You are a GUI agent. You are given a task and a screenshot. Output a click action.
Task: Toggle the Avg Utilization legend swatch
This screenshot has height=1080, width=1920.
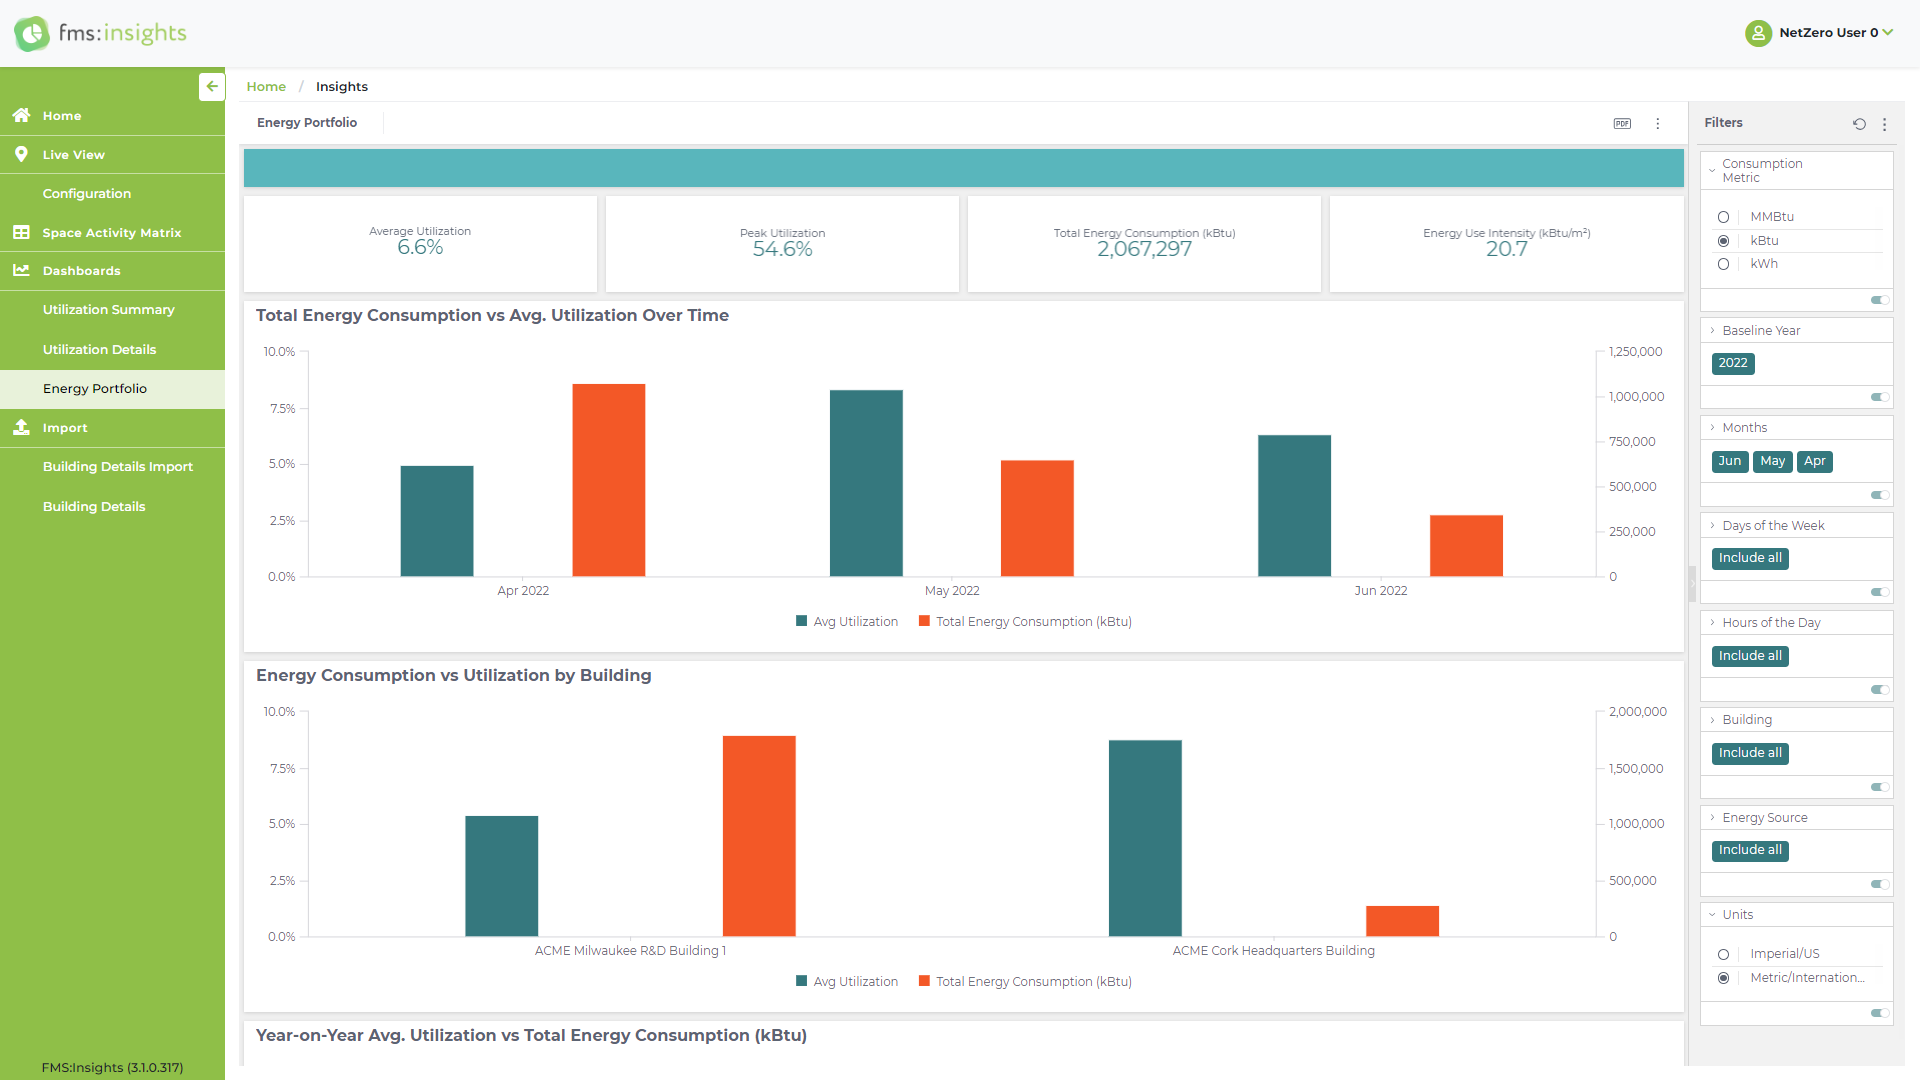coord(801,621)
